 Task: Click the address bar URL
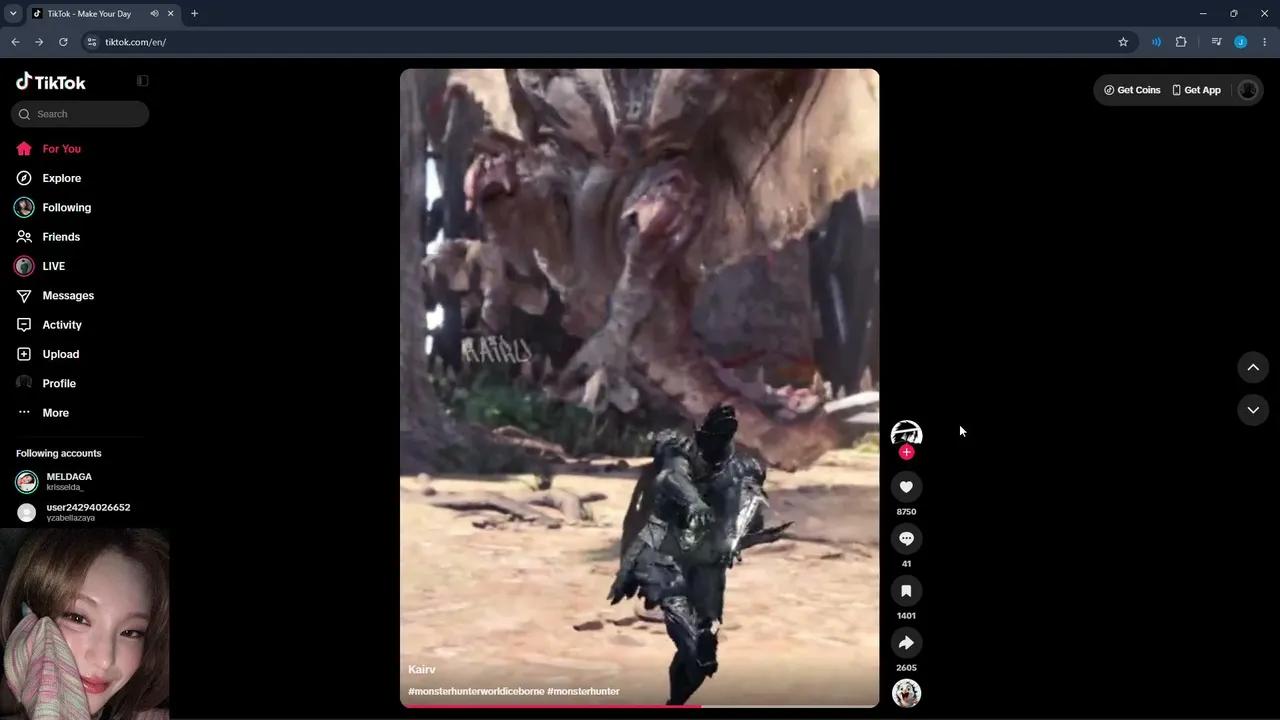pos(135,42)
